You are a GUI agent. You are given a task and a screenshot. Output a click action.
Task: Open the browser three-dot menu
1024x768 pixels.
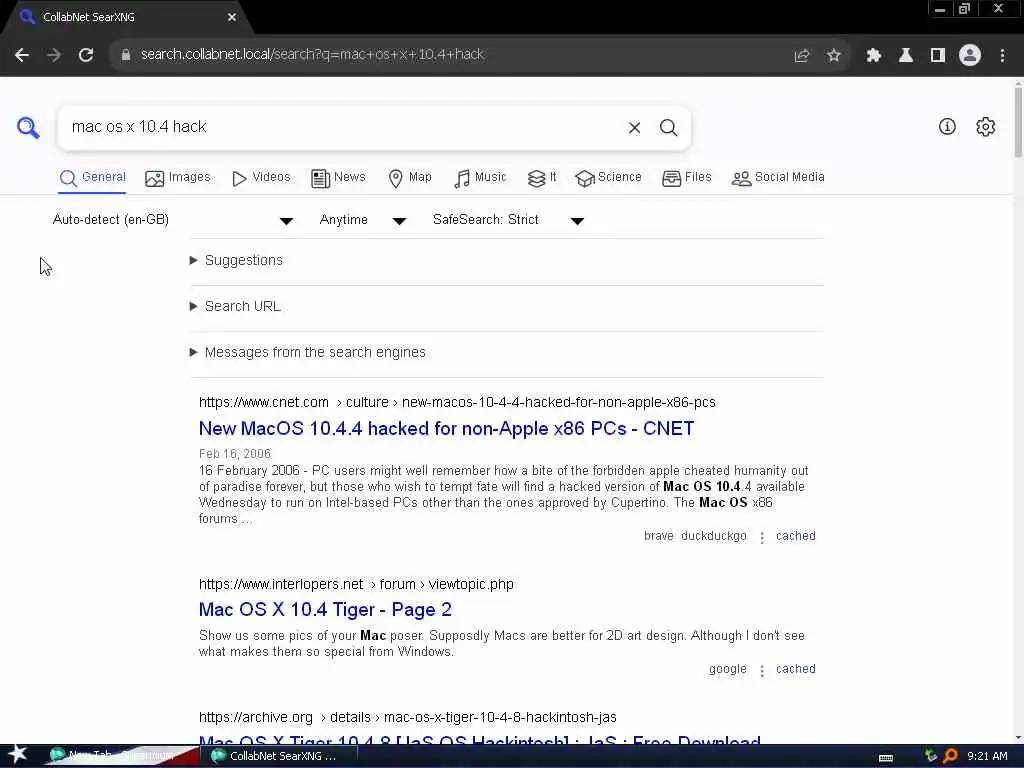[x=1002, y=56]
